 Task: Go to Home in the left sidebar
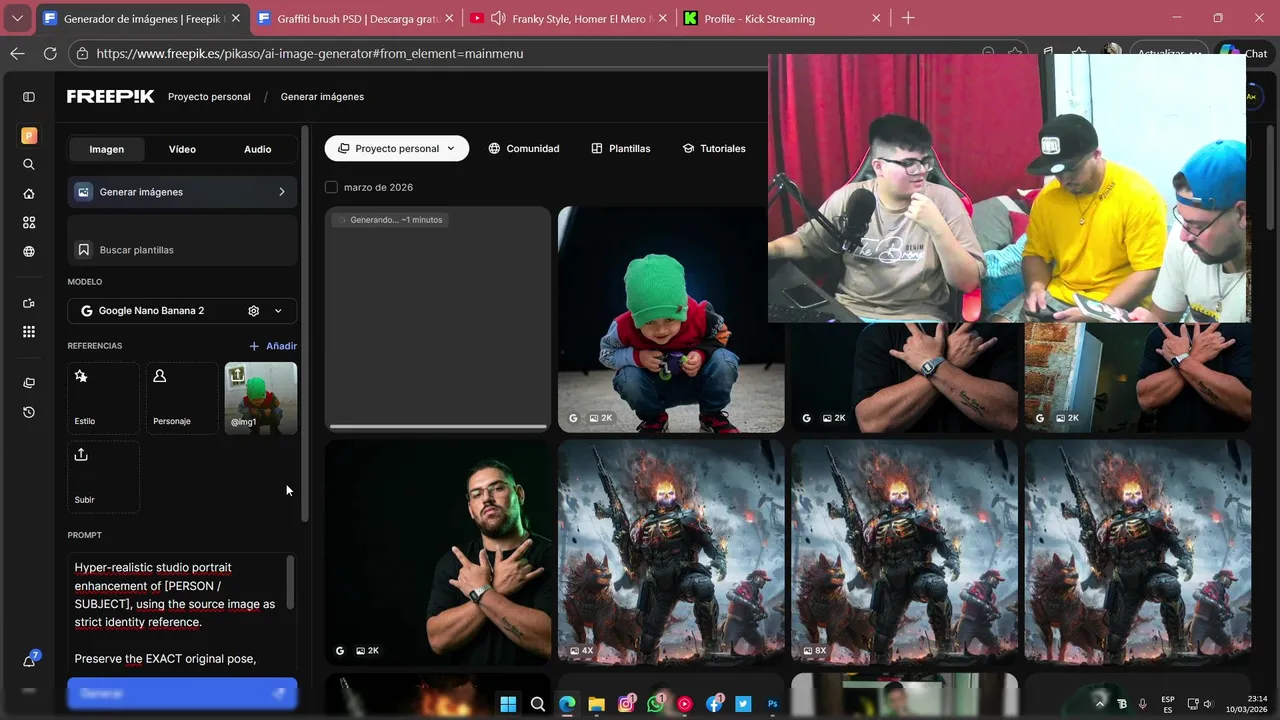pos(29,194)
